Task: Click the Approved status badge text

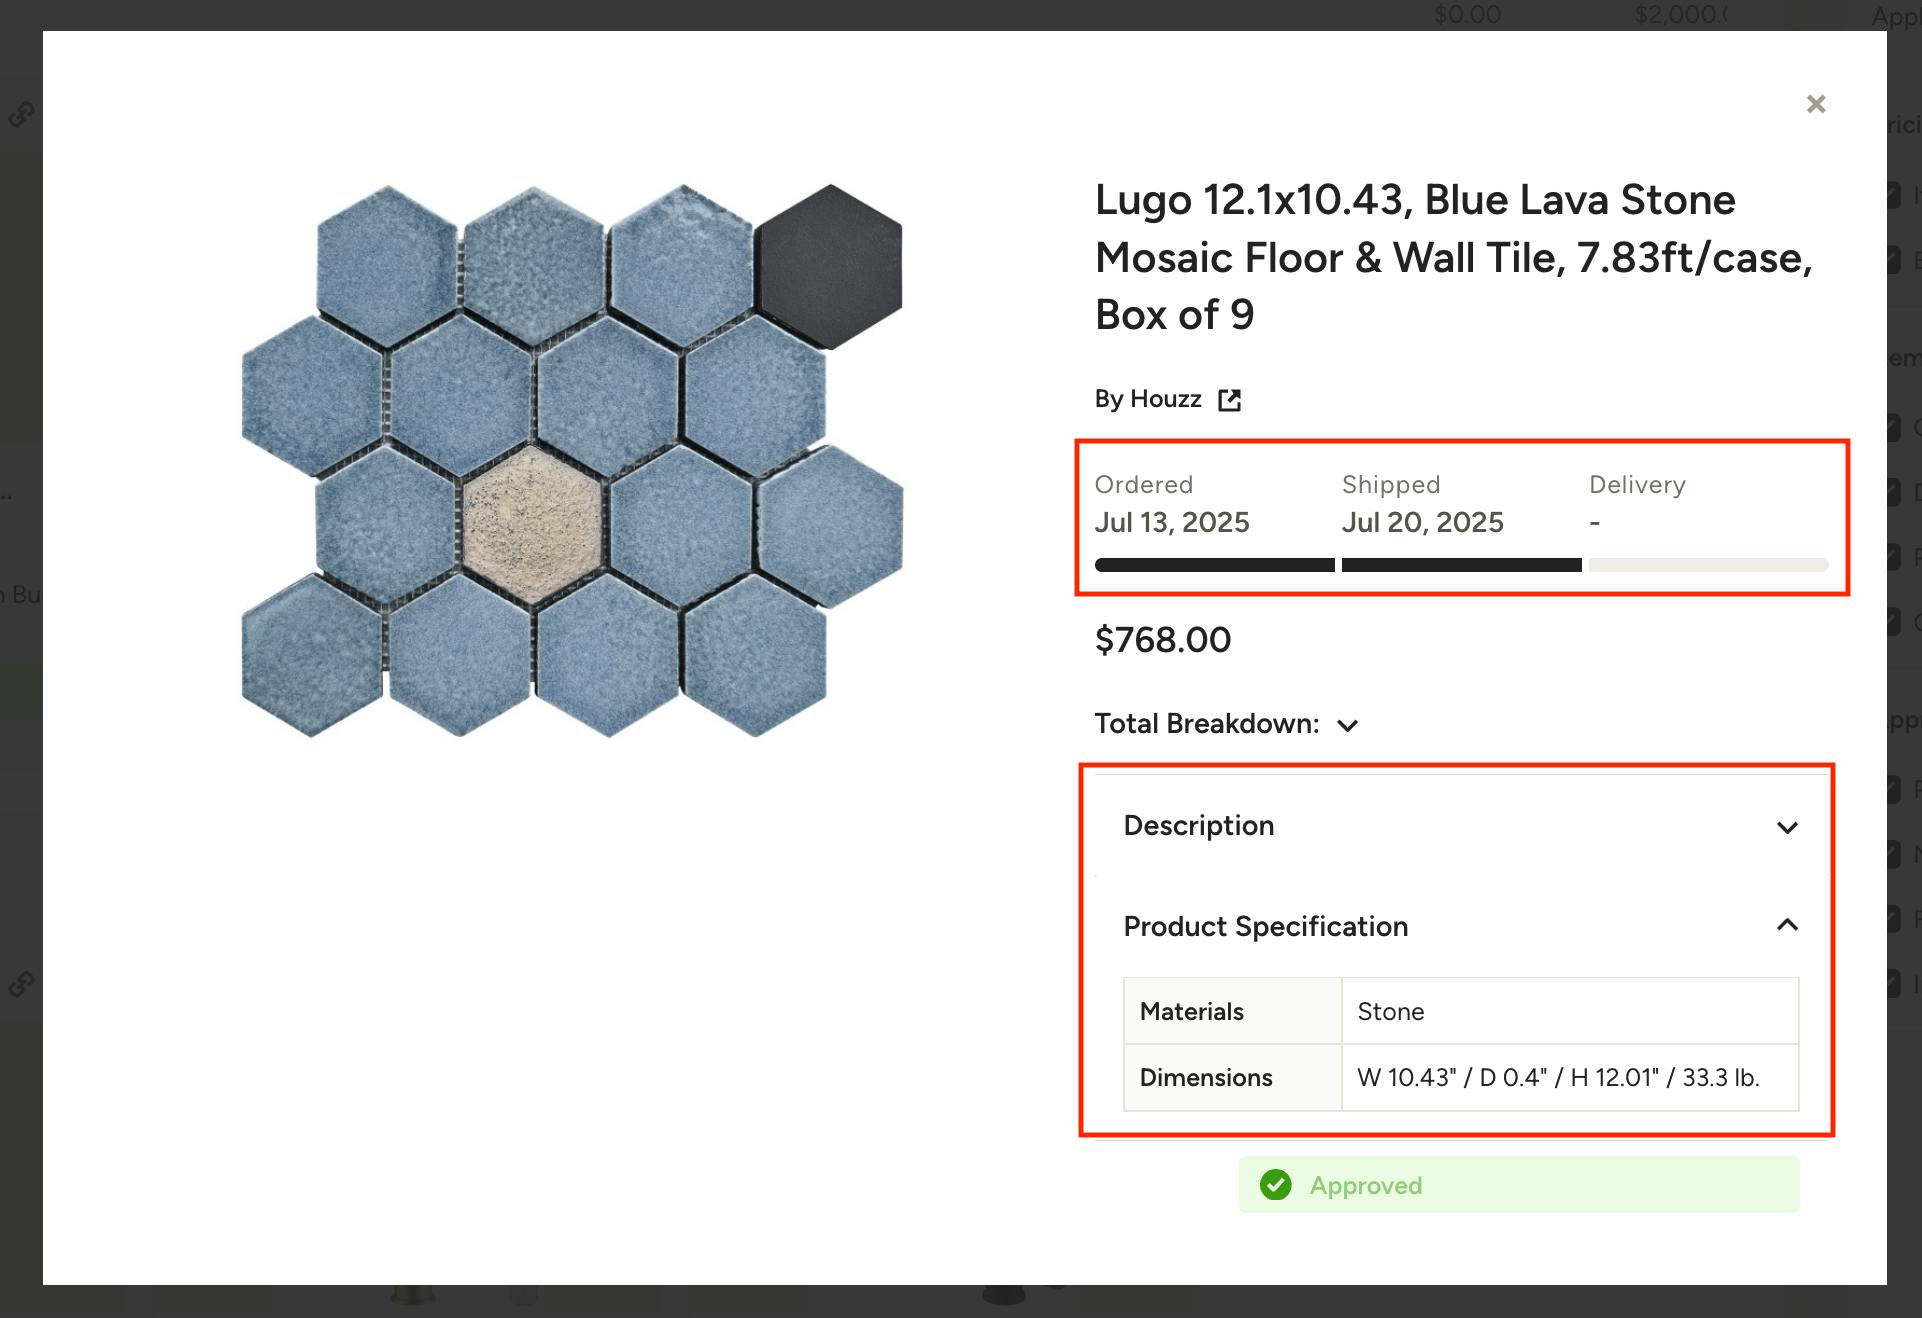Action: (1365, 1185)
